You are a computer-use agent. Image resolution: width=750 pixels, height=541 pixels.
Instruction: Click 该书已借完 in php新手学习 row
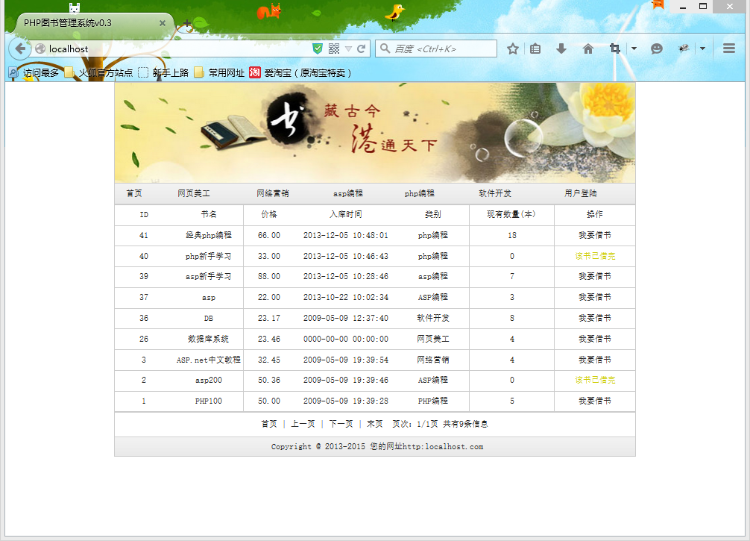595,256
